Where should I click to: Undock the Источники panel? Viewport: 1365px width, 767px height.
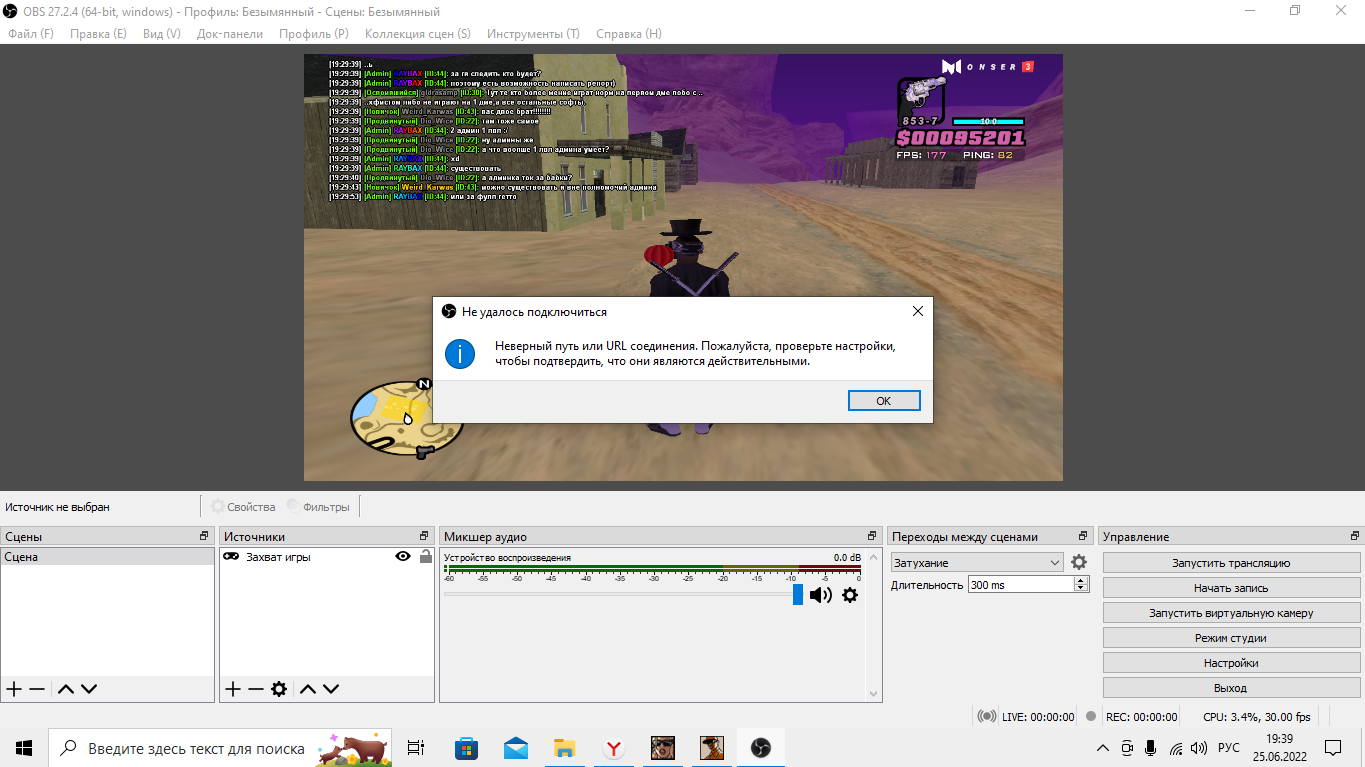(x=424, y=536)
